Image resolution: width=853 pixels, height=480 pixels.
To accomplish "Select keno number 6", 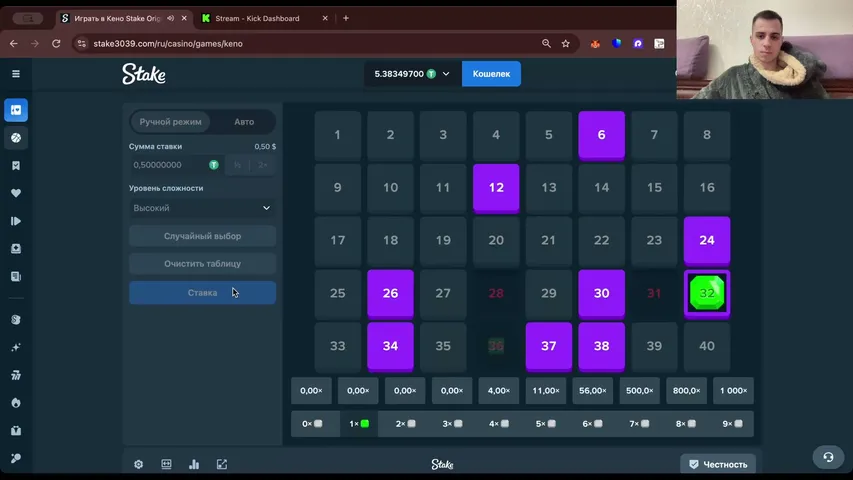I will click(601, 135).
